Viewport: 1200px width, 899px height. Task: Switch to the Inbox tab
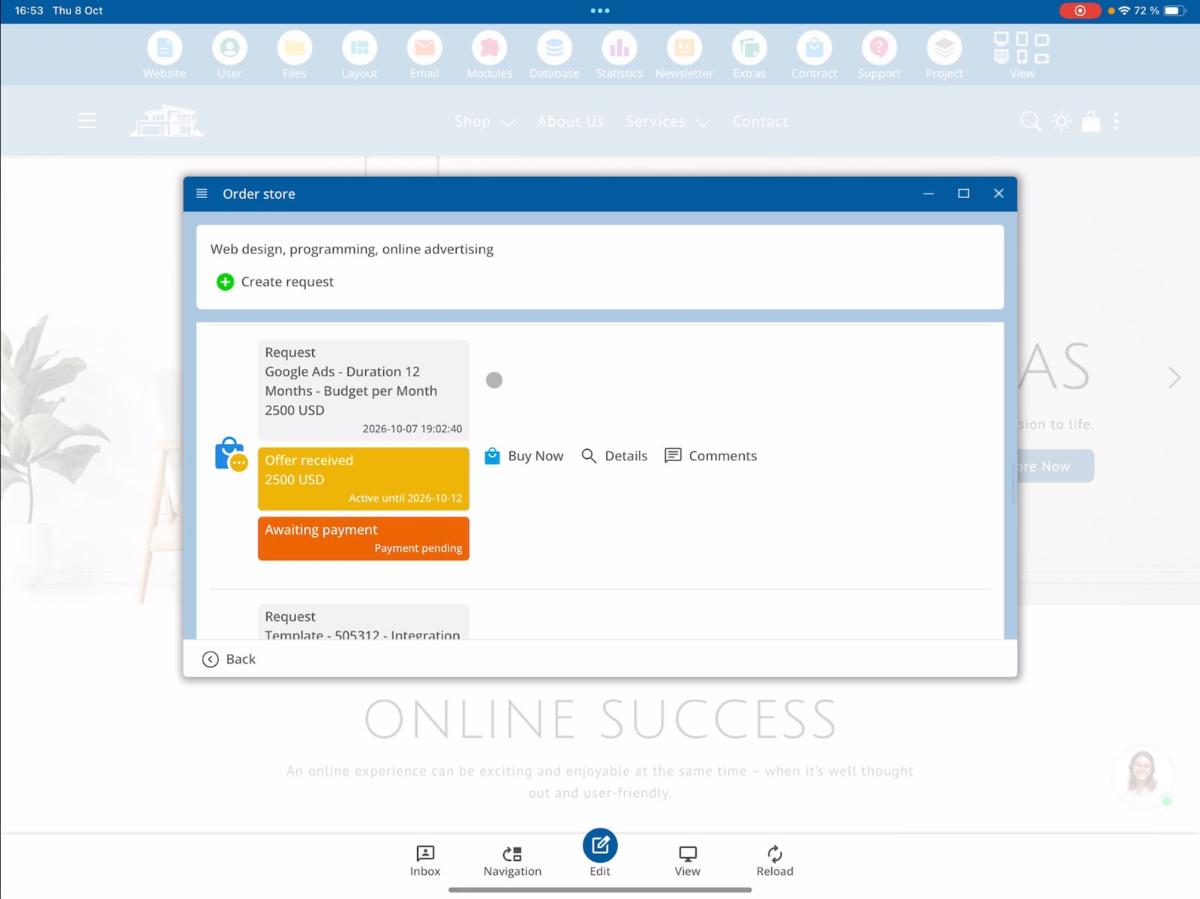tap(425, 860)
